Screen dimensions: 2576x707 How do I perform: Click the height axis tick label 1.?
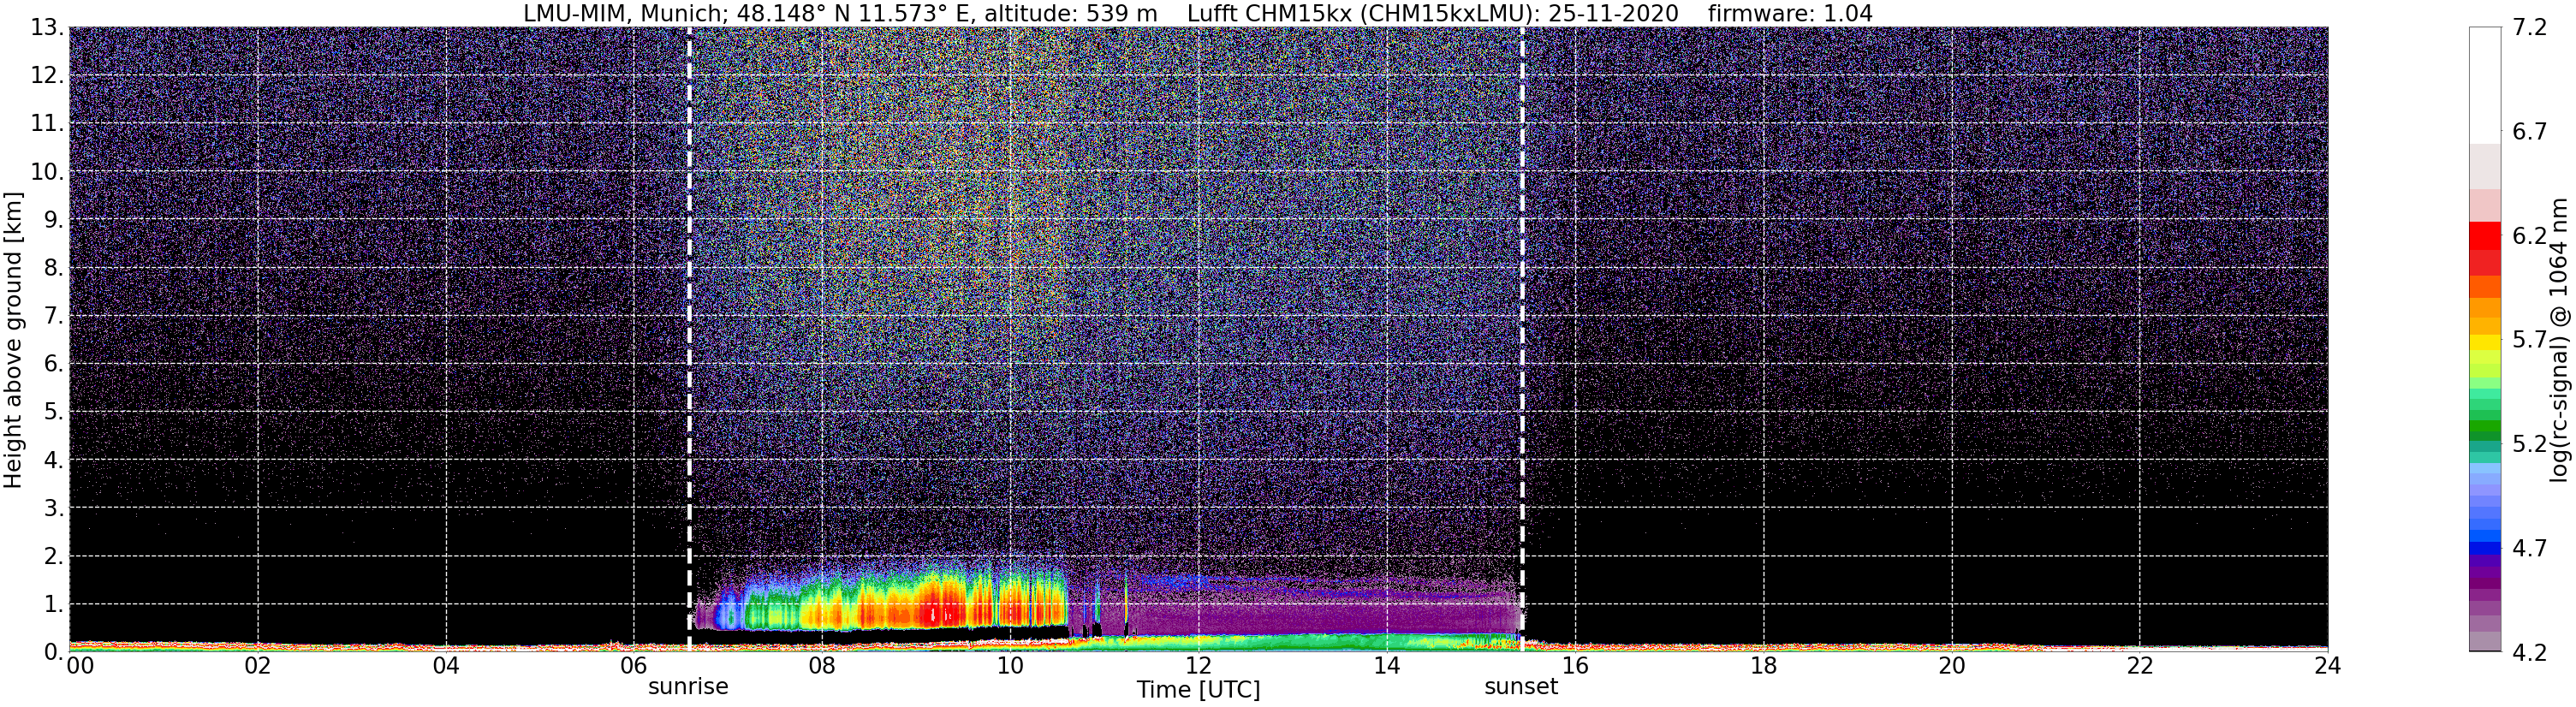point(54,604)
